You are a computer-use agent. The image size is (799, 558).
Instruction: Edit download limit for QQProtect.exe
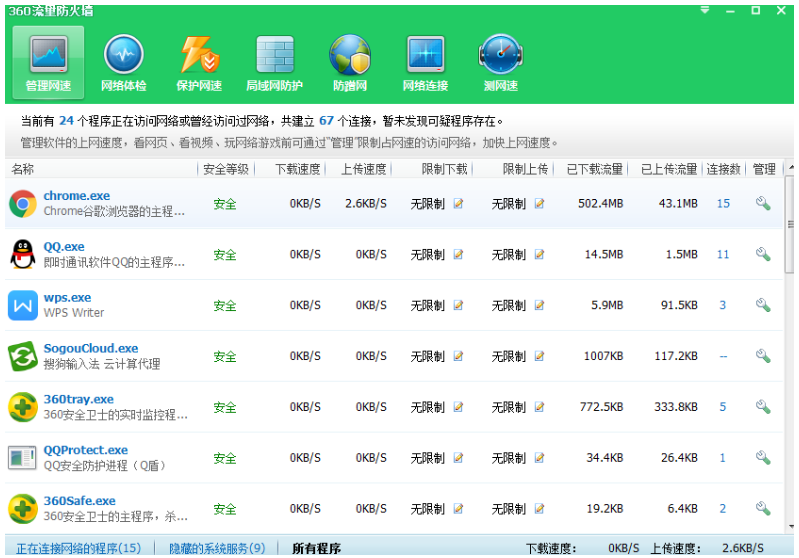pos(458,457)
